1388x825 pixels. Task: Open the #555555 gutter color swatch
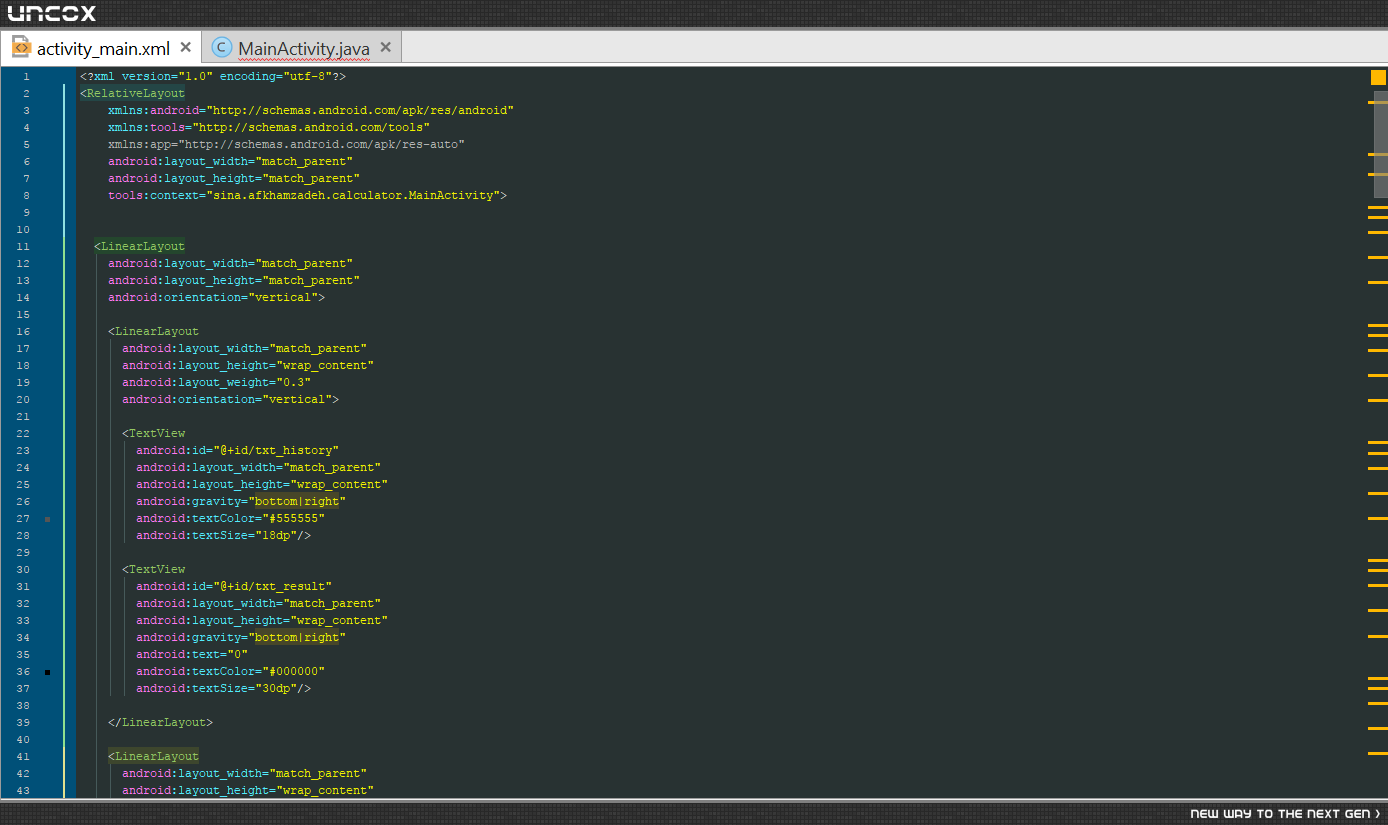click(x=47, y=519)
